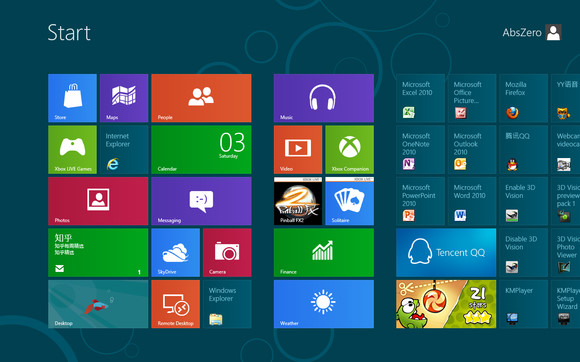The height and width of the screenshot is (362, 580).
Task: Click the AbsZero user name
Action: point(522,33)
